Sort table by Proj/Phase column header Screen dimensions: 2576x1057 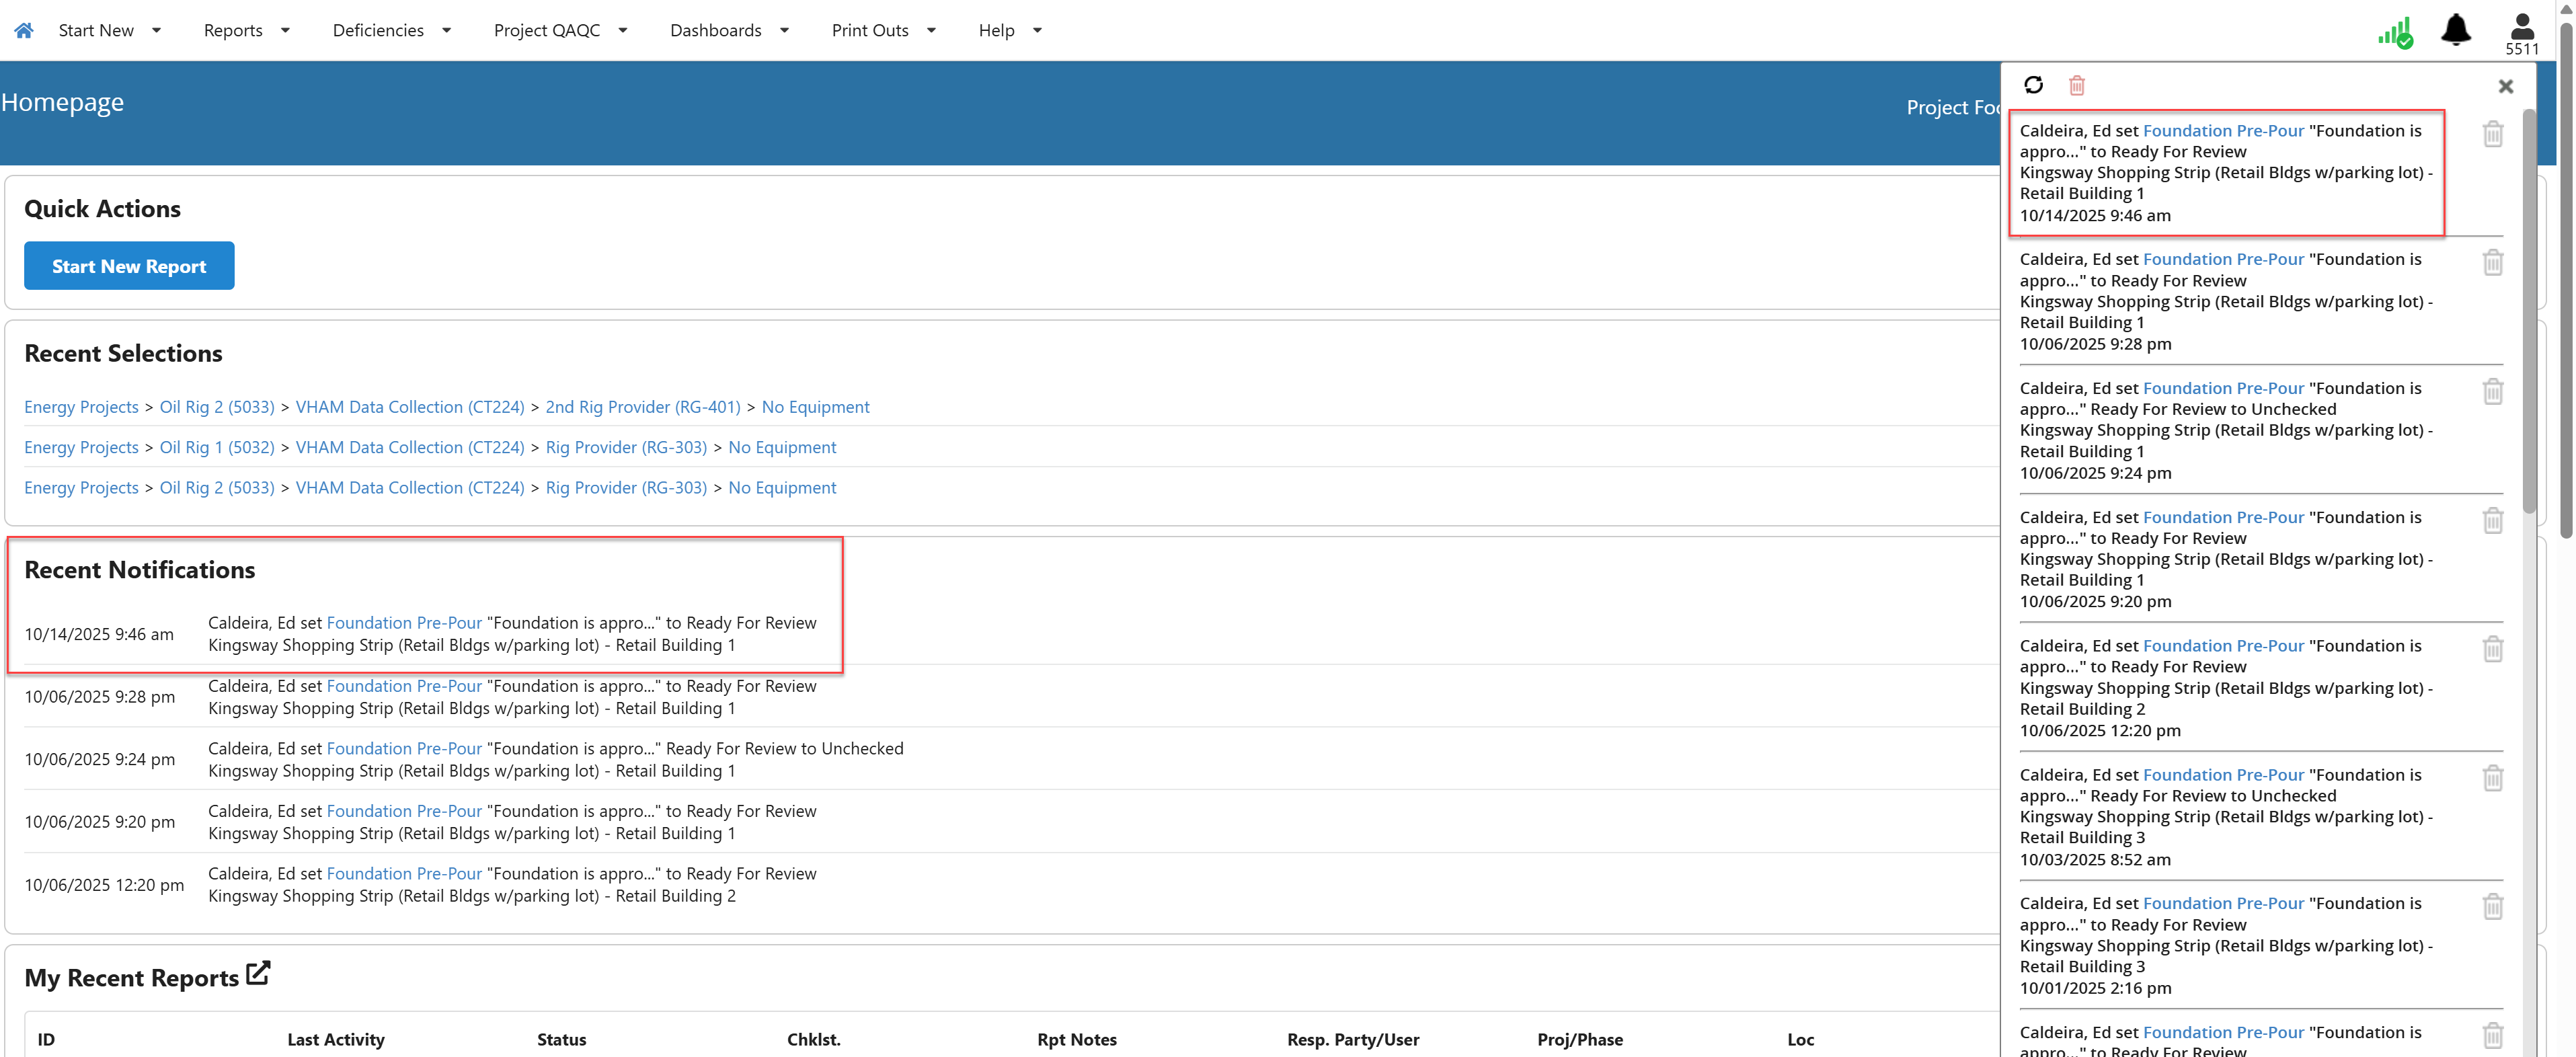pyautogui.click(x=1580, y=1040)
